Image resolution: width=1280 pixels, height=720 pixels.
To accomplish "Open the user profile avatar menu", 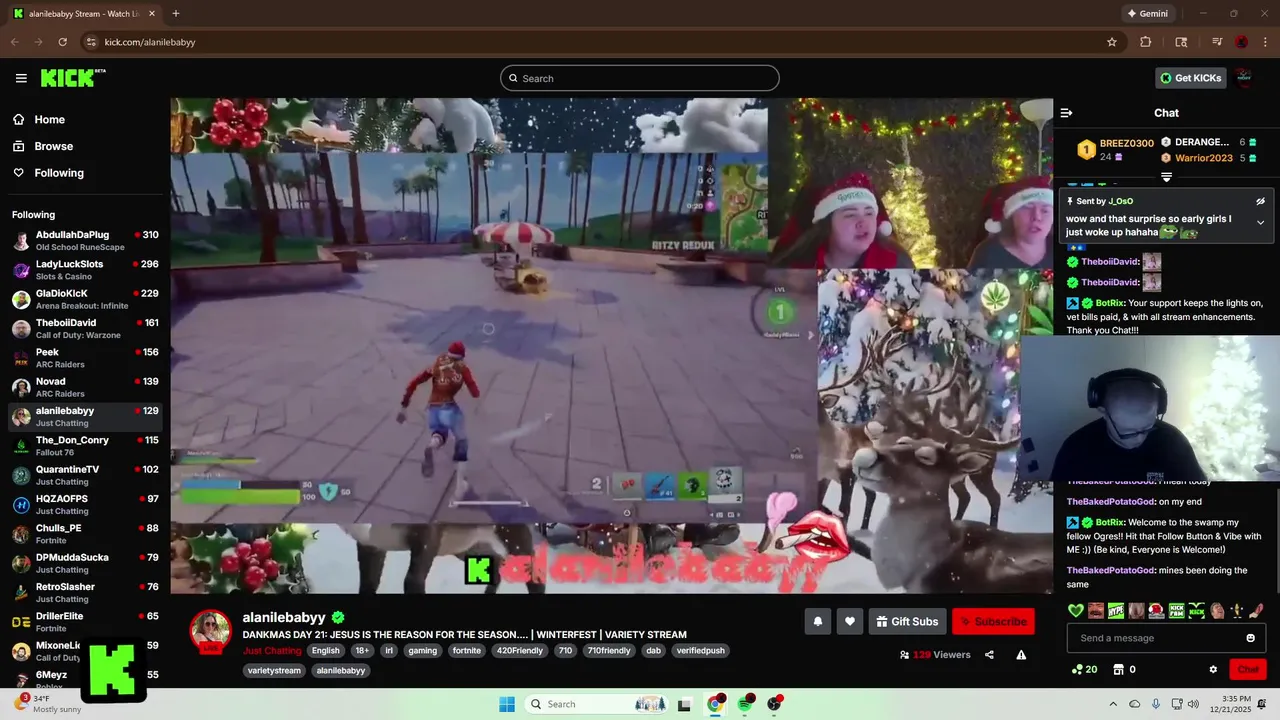I will [x=1244, y=78].
